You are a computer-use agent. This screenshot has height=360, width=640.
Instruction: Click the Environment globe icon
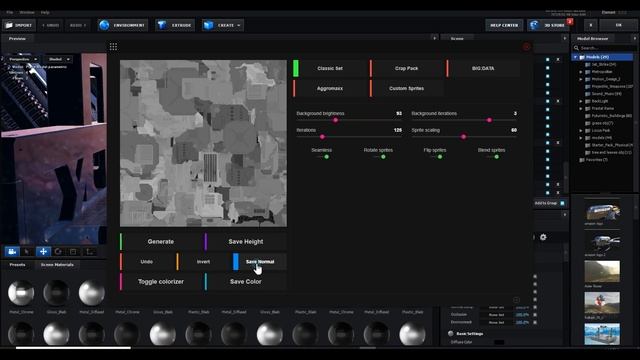coord(104,25)
